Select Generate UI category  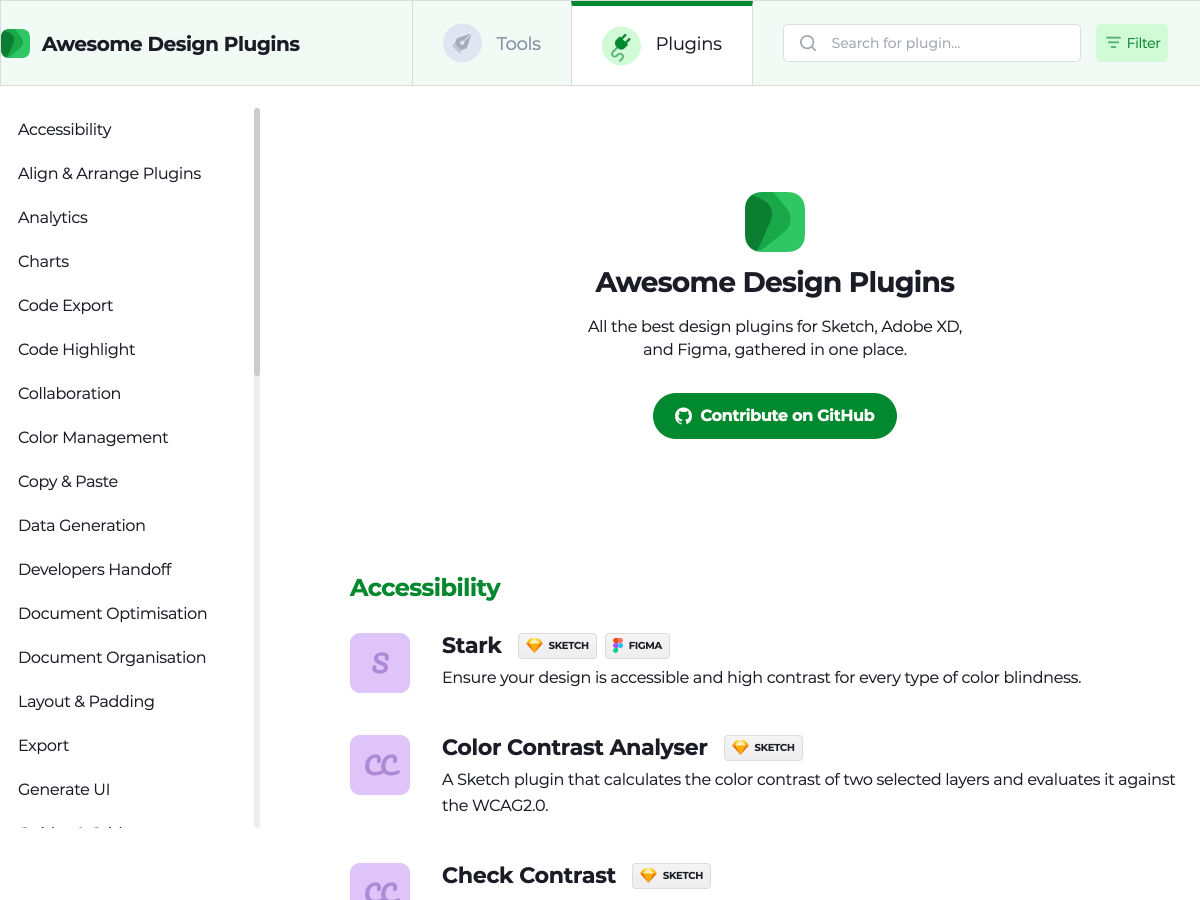click(64, 790)
